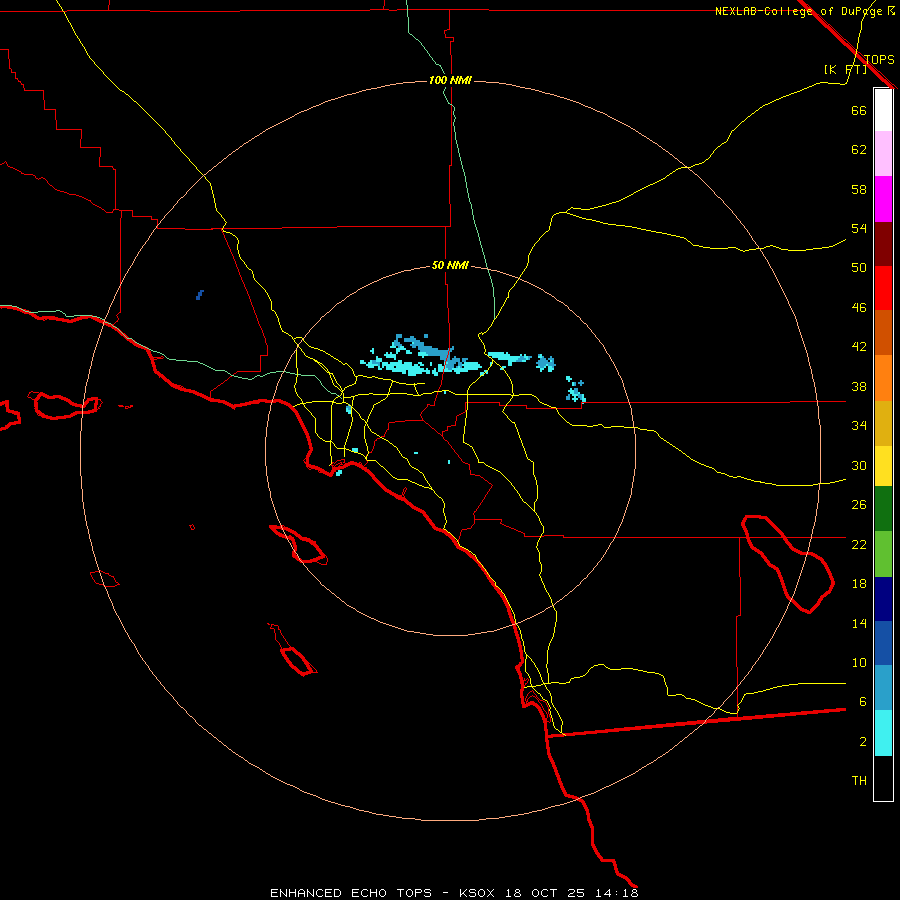
Task: Click the "6" legend value
Action: click(862, 702)
